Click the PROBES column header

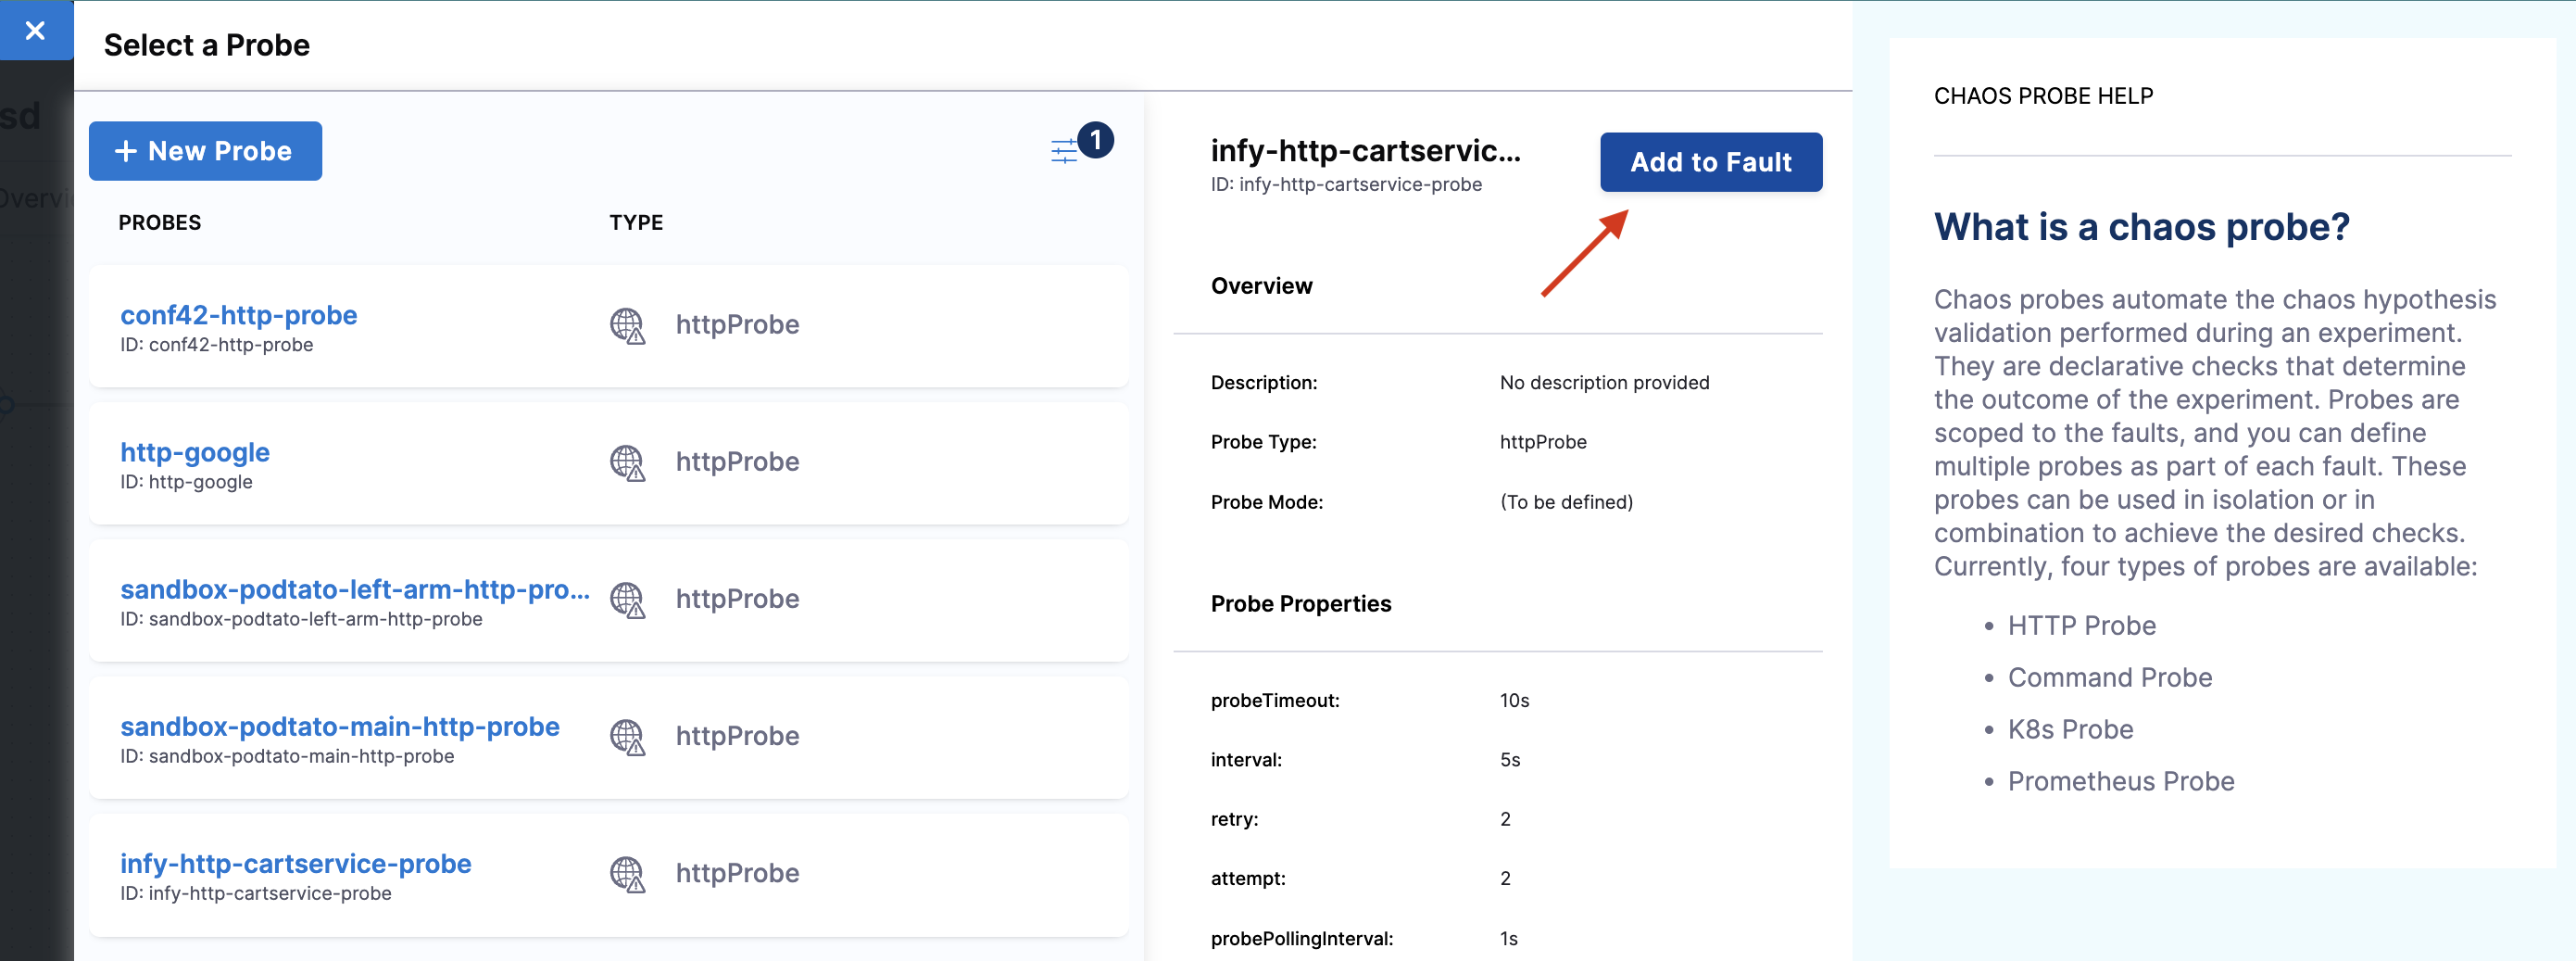coord(160,222)
